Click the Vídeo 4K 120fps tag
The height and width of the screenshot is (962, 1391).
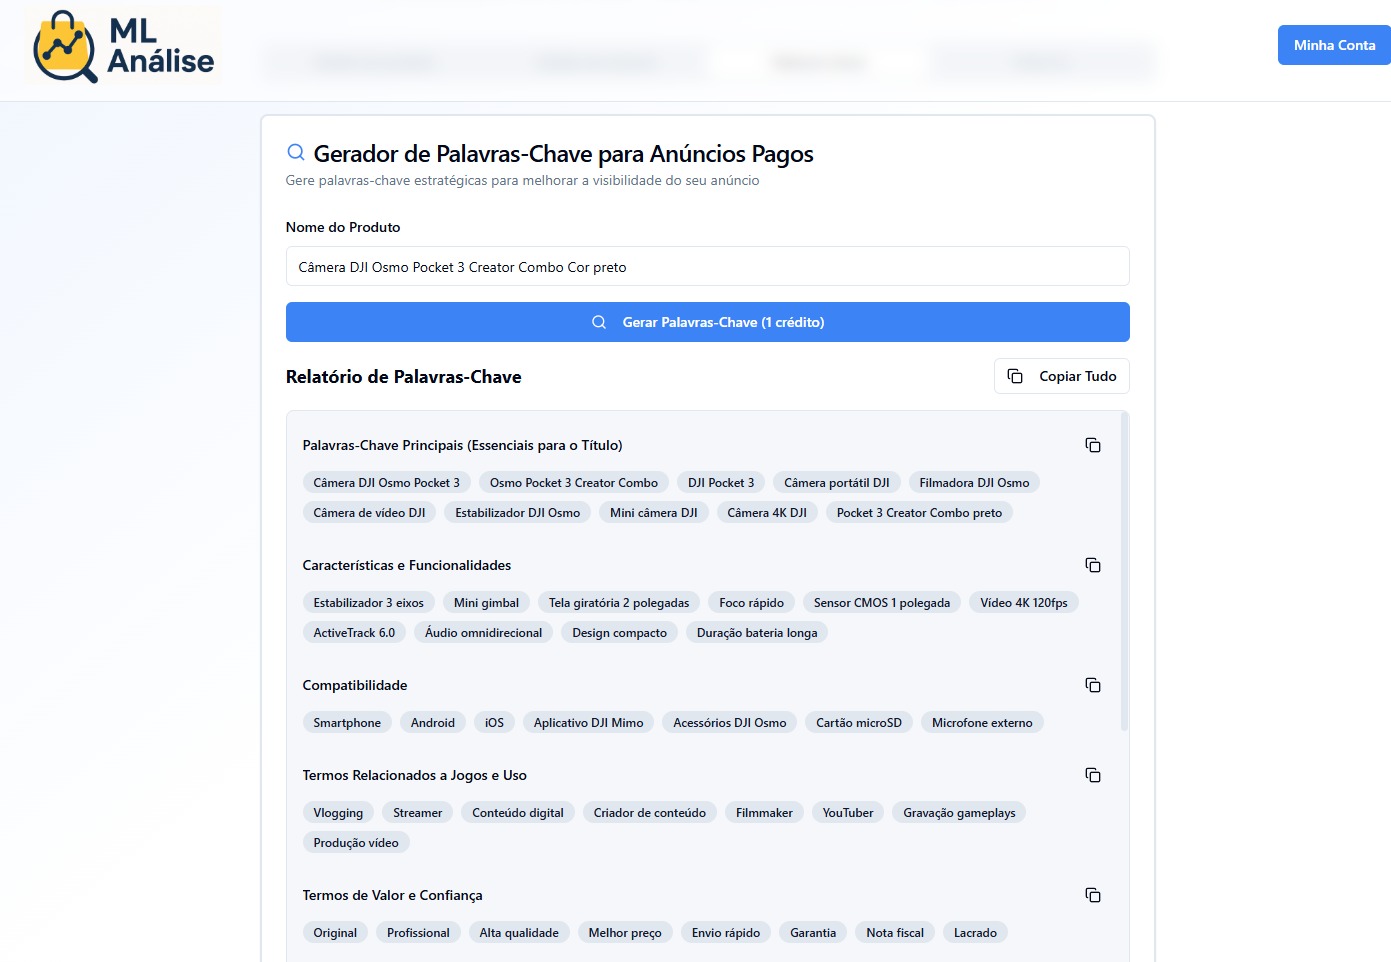[x=1024, y=603]
